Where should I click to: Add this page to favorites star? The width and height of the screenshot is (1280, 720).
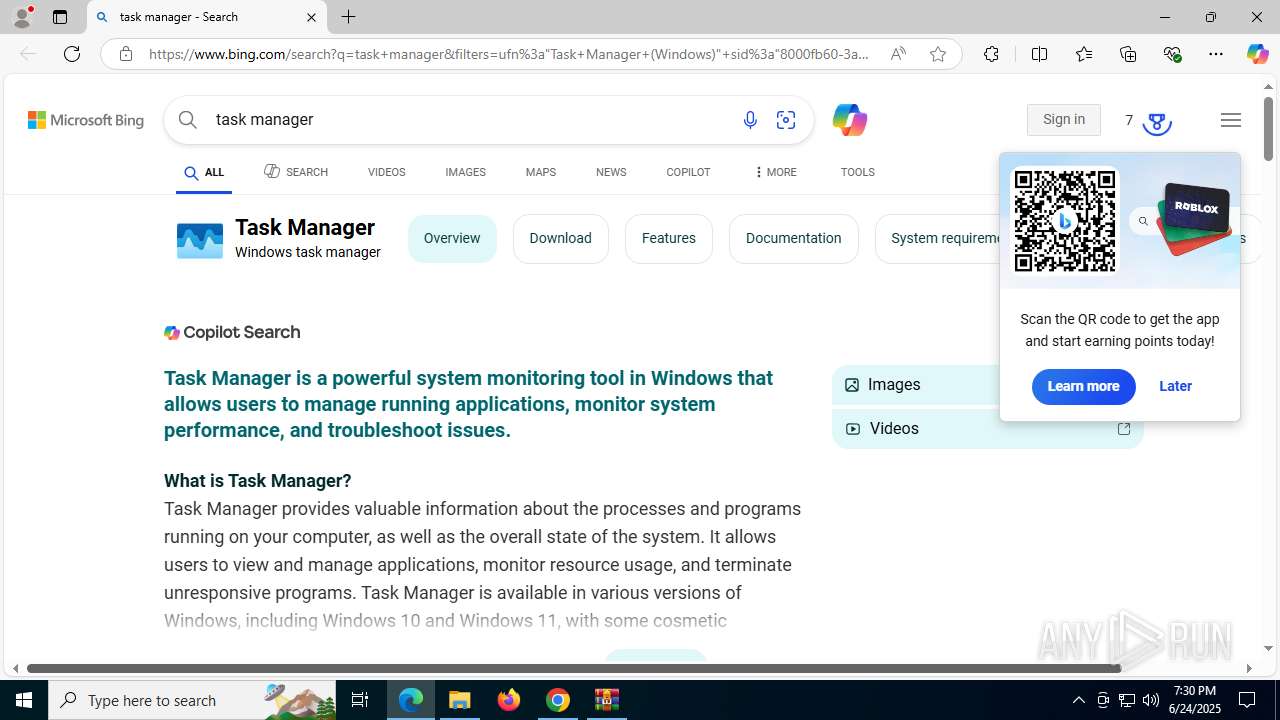[938, 54]
